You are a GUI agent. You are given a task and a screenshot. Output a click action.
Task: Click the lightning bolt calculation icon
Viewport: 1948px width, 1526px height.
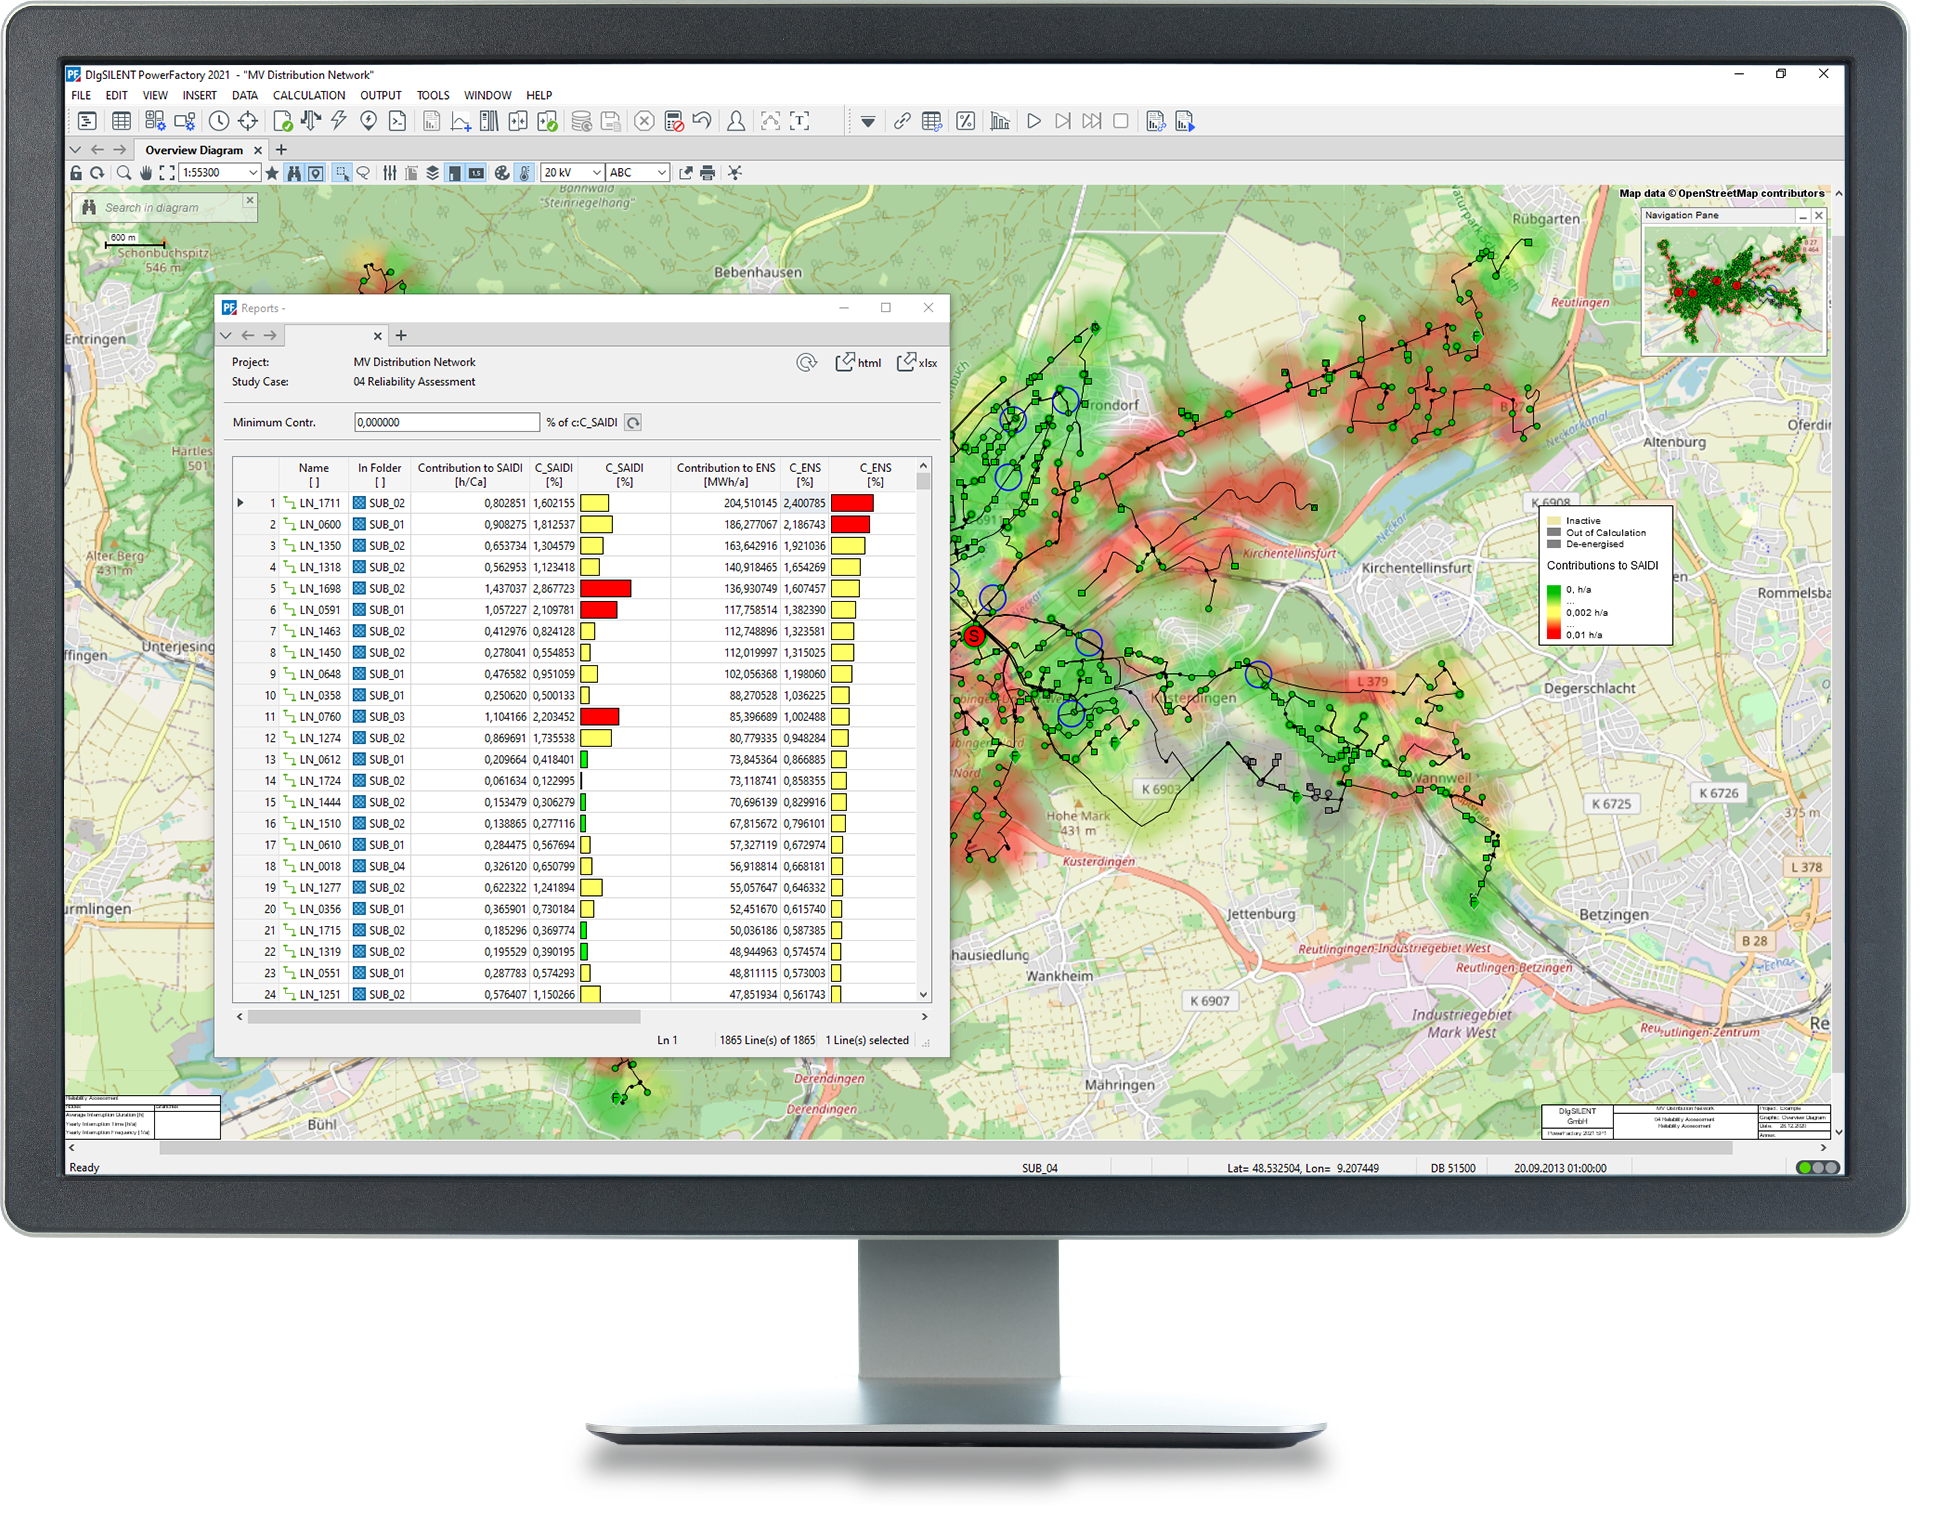click(339, 121)
